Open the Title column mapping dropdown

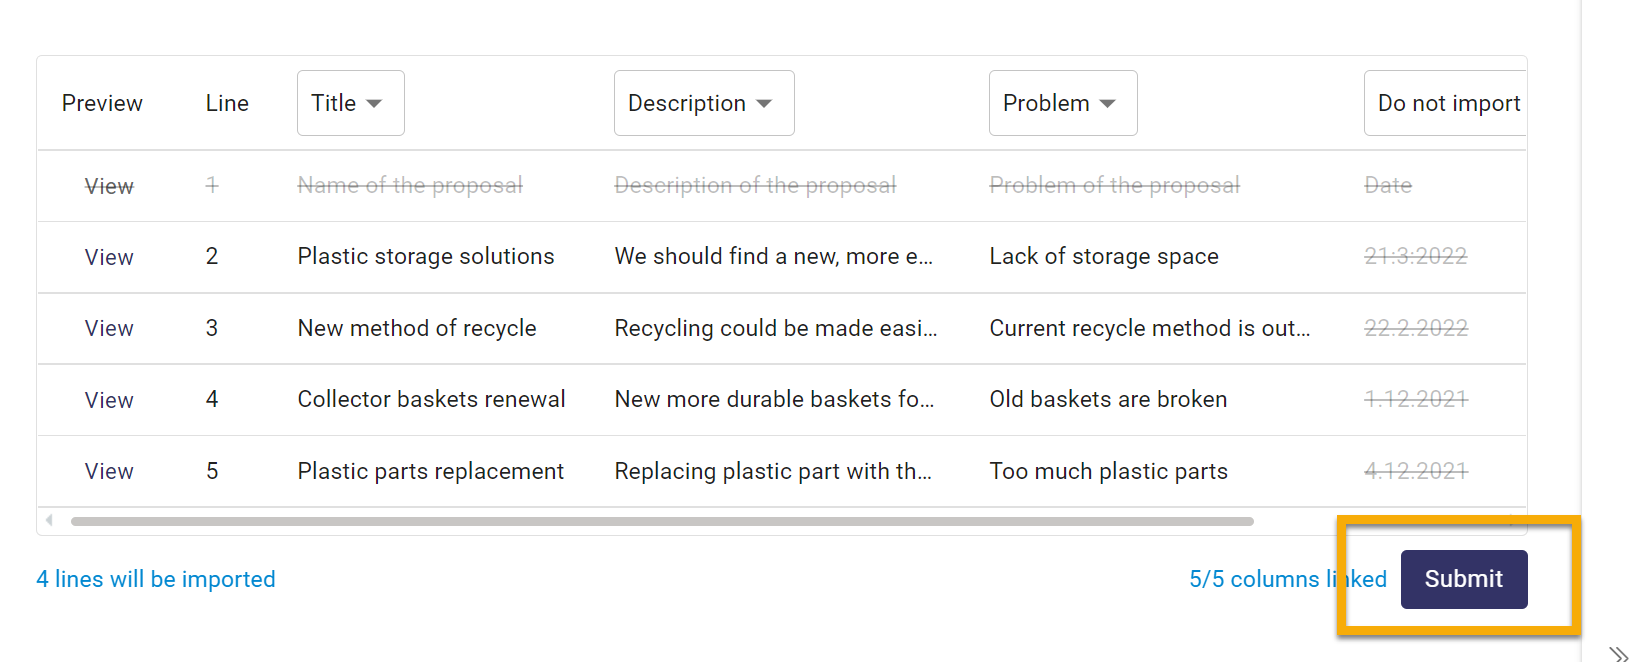(350, 103)
